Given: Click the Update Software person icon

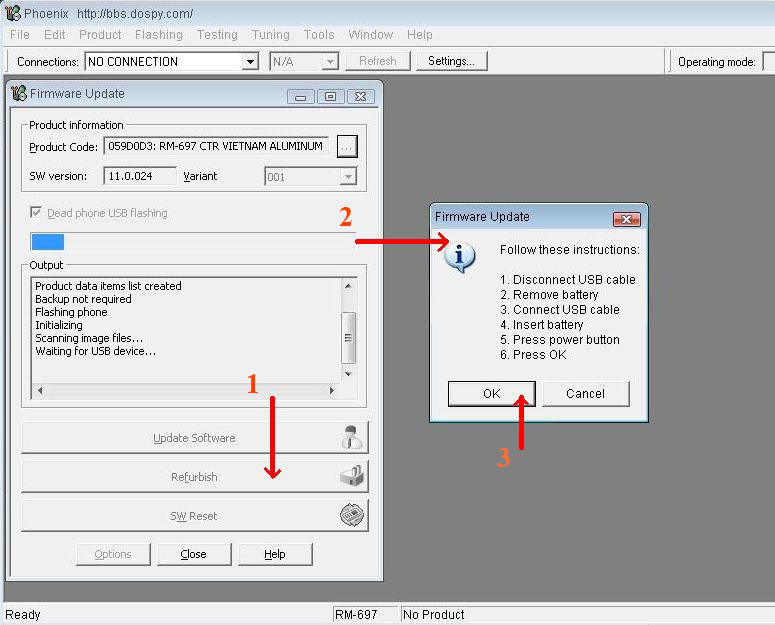Looking at the screenshot, I should point(352,437).
